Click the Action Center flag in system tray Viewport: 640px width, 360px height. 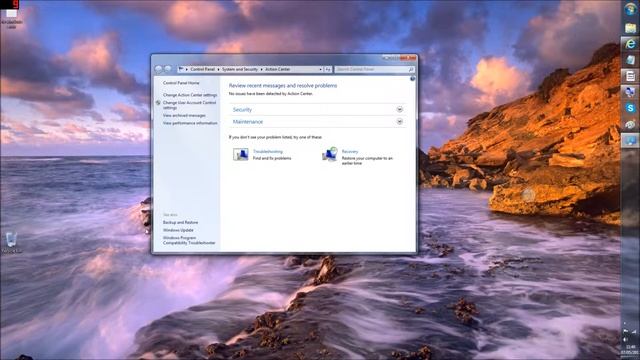pos(626,331)
